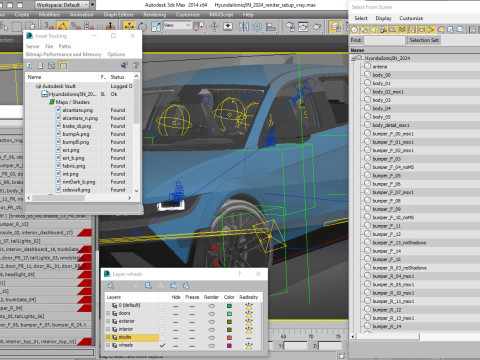The image size is (480, 360).
Task: Click the teapot Render icon
Action: coord(317,26)
